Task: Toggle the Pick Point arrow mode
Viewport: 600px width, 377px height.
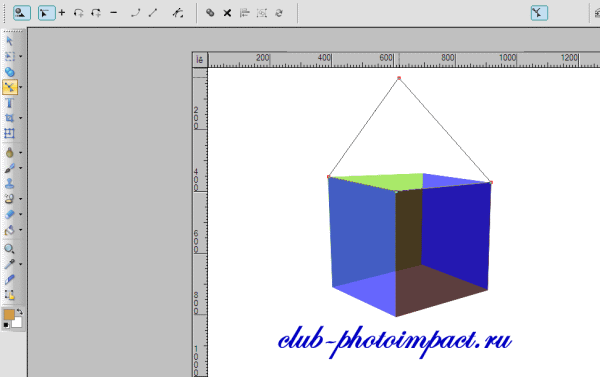Action: [x=47, y=13]
